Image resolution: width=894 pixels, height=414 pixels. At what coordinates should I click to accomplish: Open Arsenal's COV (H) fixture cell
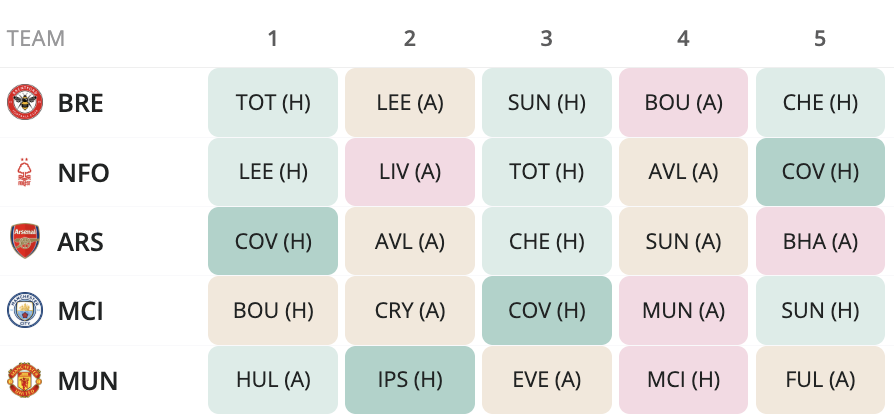[x=273, y=241]
